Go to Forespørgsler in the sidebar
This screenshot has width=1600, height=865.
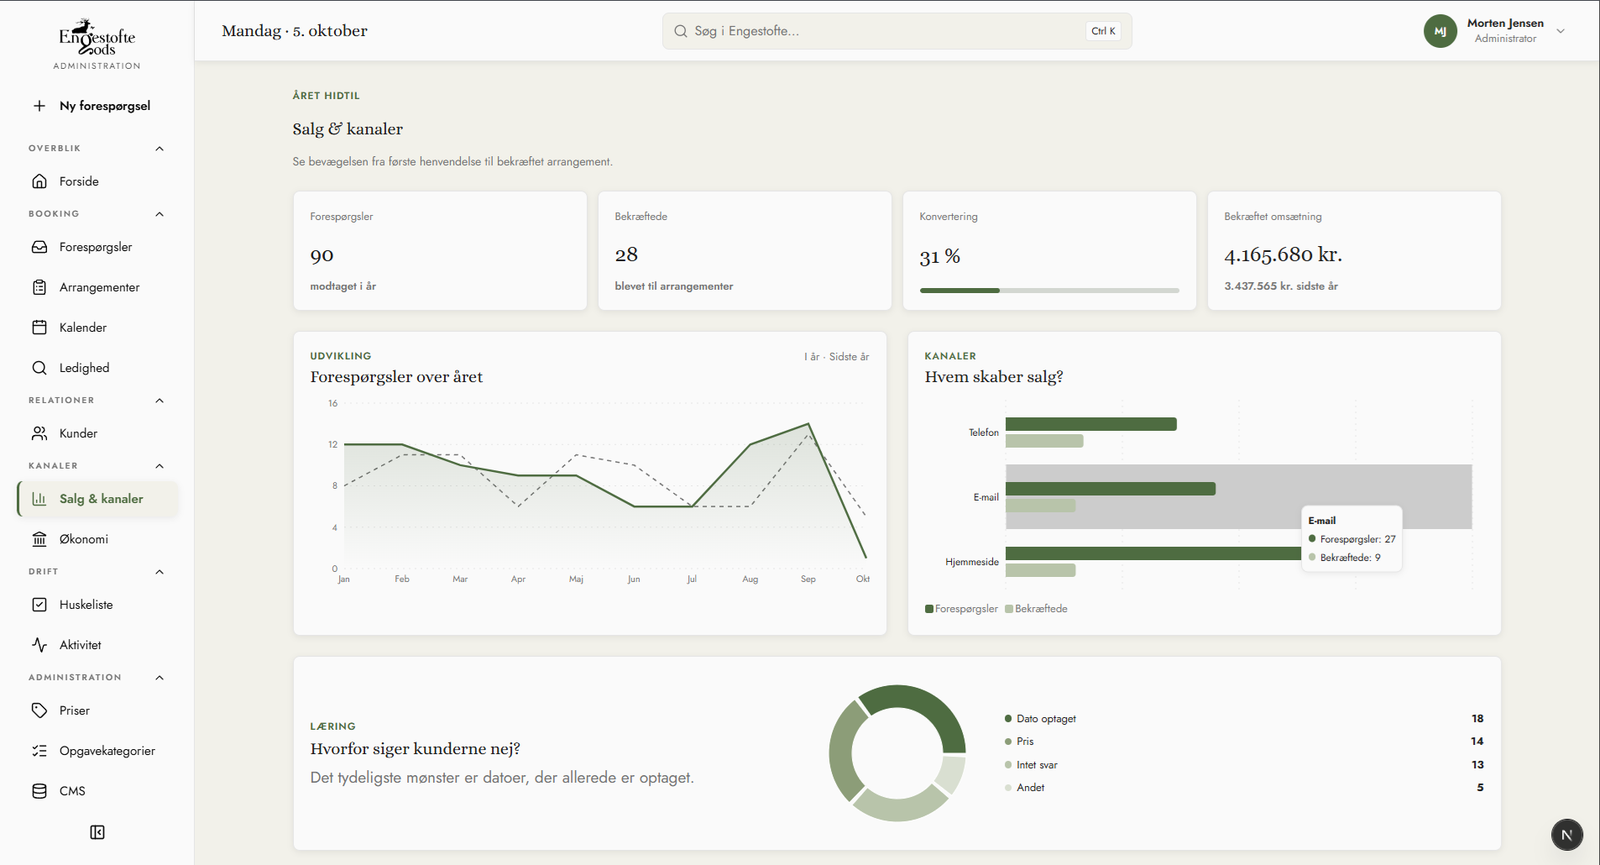[x=97, y=247]
